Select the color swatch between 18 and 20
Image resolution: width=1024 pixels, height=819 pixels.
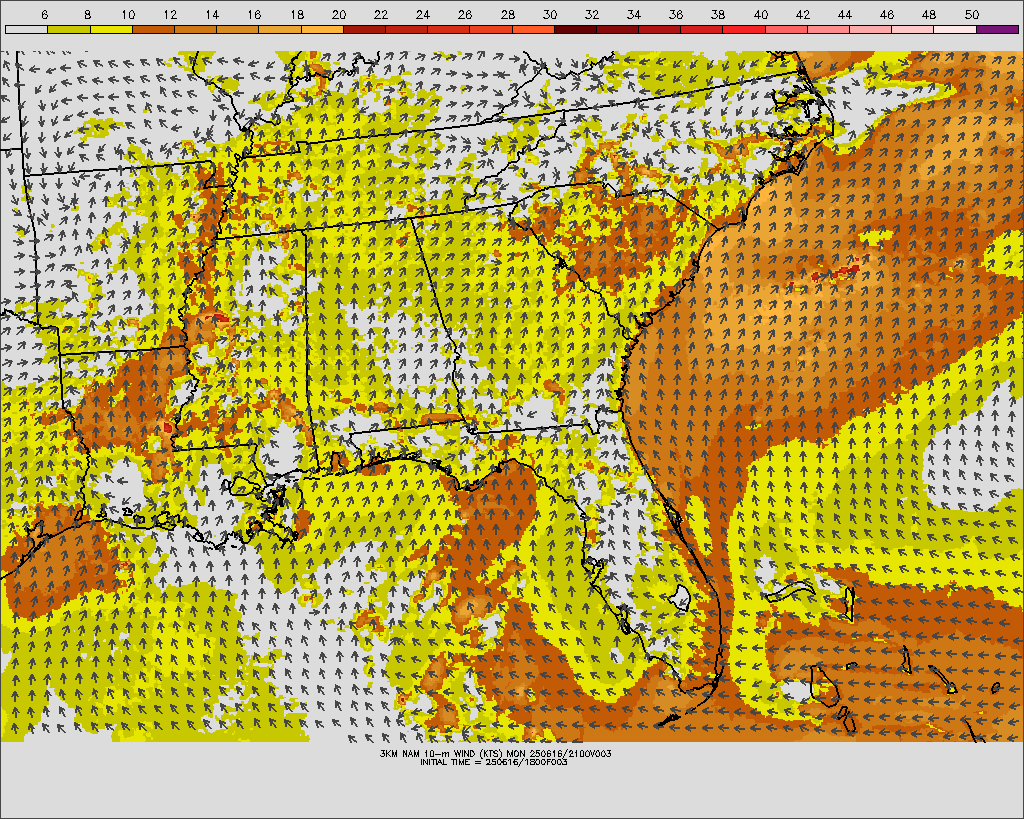(x=322, y=29)
